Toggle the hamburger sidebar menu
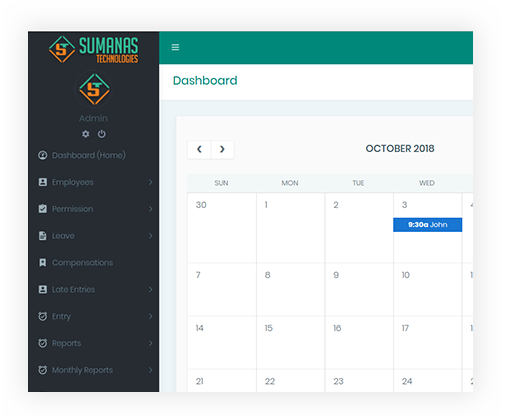Viewport: 505px width, 417px height. point(175,47)
